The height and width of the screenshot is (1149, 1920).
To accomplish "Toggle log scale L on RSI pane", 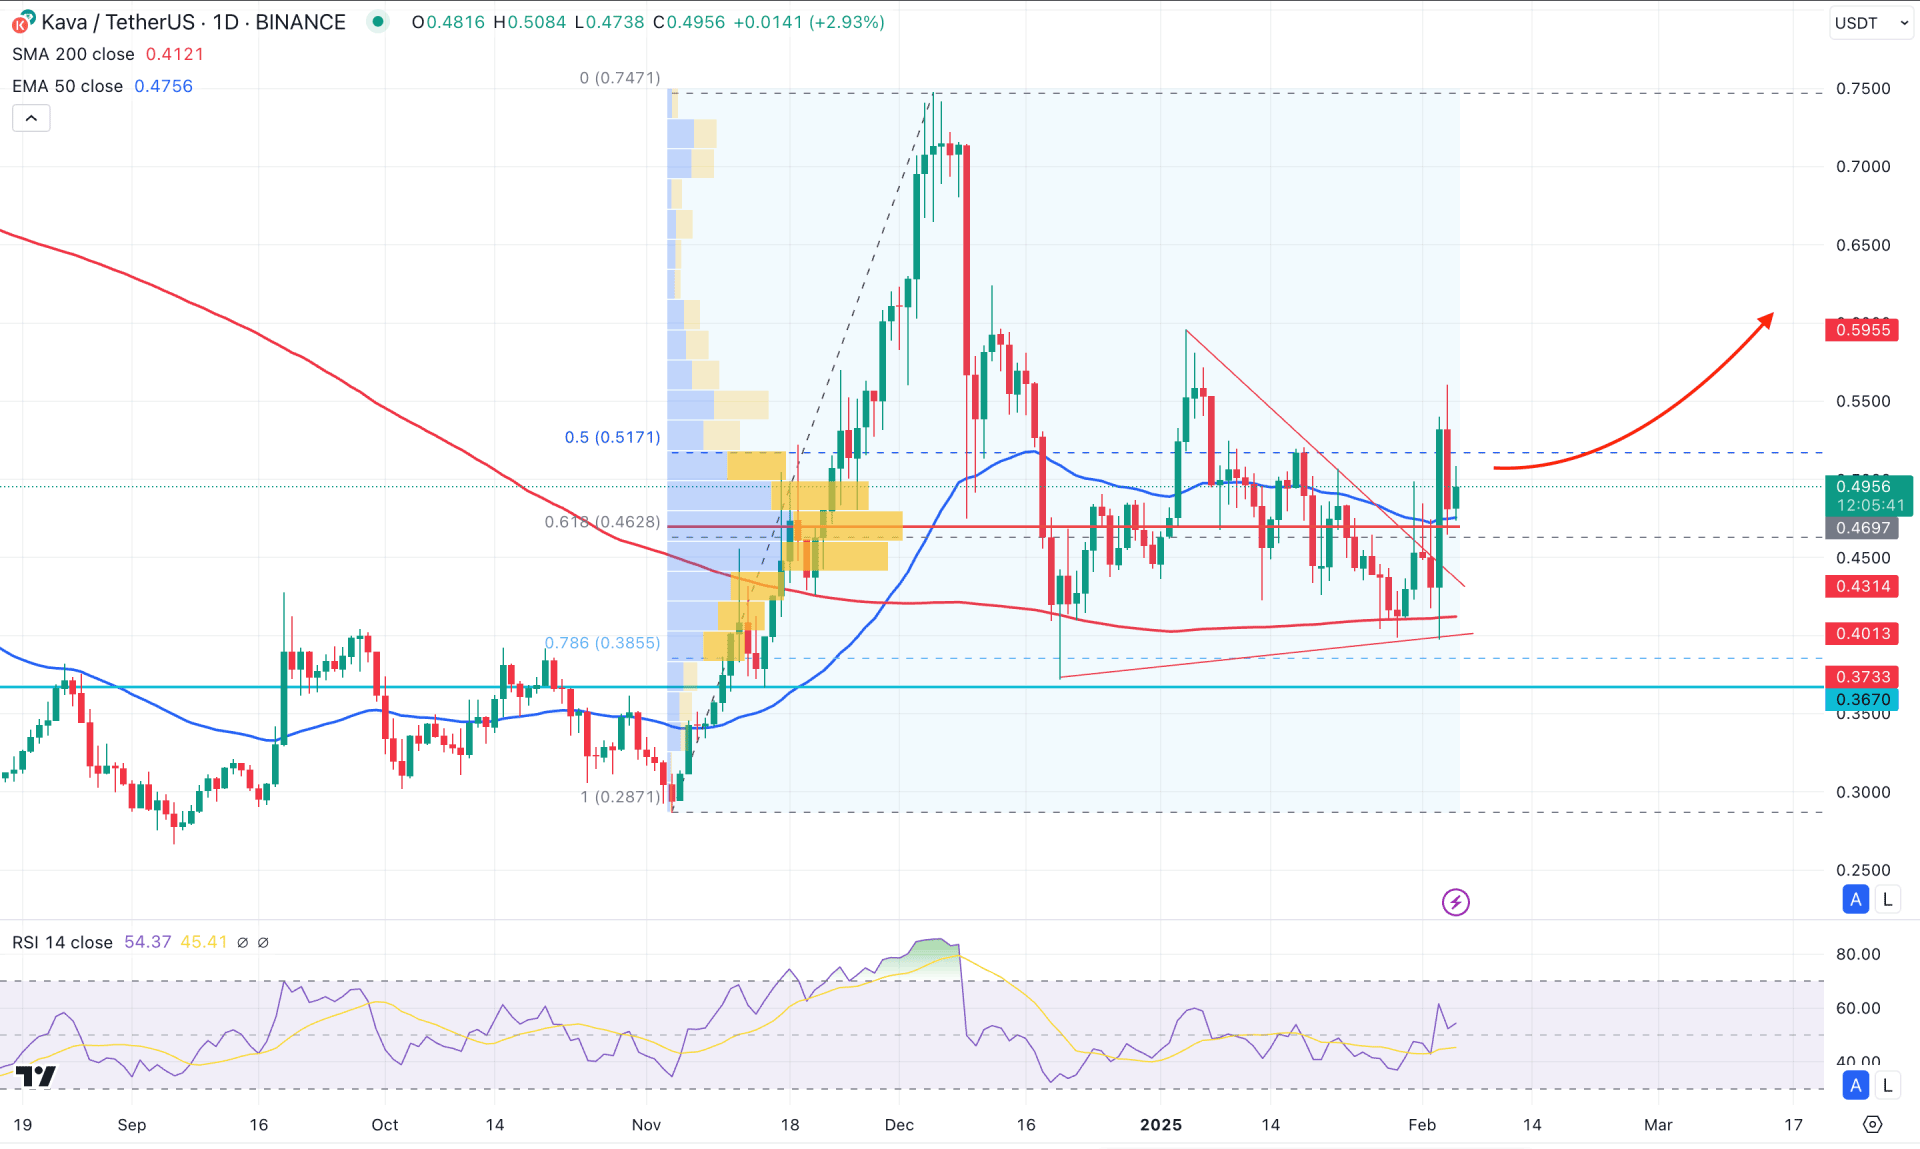I will pyautogui.click(x=1887, y=1085).
